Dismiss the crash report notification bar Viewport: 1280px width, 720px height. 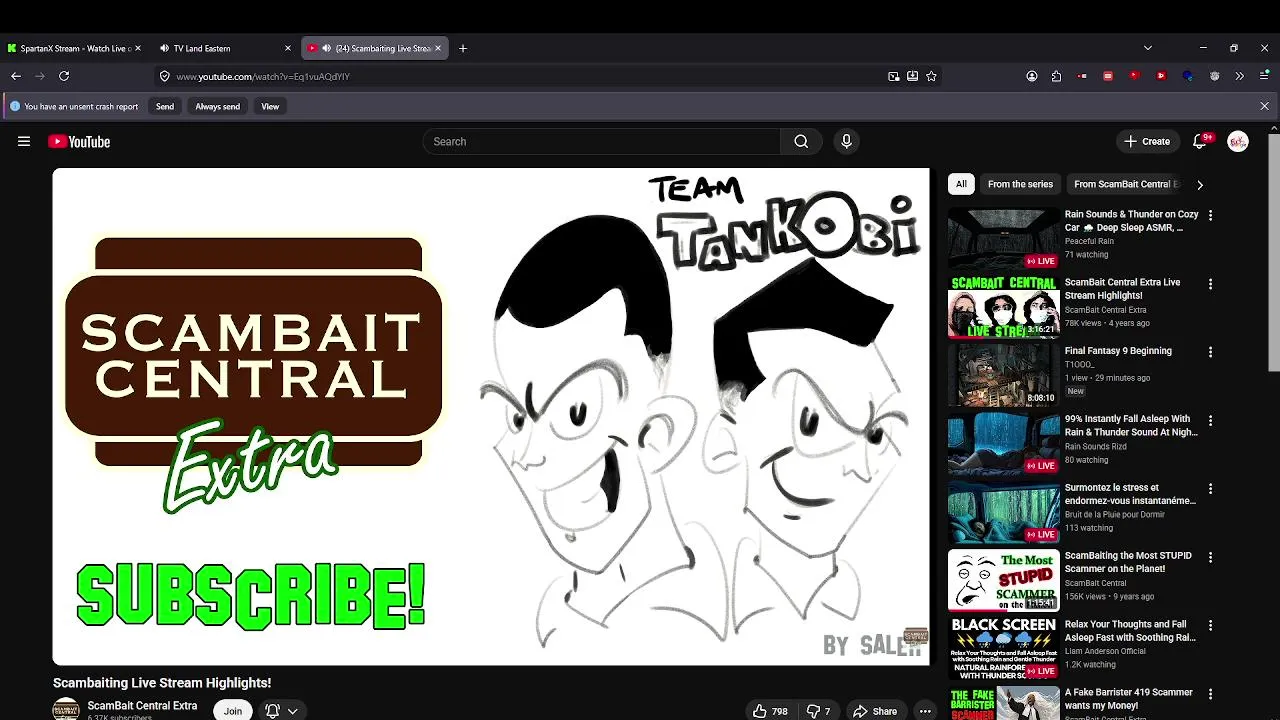pyautogui.click(x=1264, y=106)
